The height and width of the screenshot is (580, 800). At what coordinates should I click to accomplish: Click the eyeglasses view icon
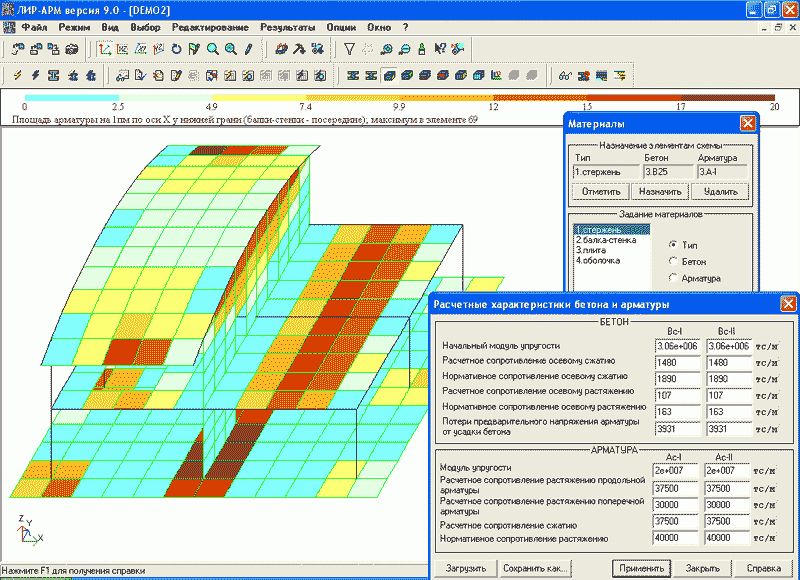tap(565, 75)
